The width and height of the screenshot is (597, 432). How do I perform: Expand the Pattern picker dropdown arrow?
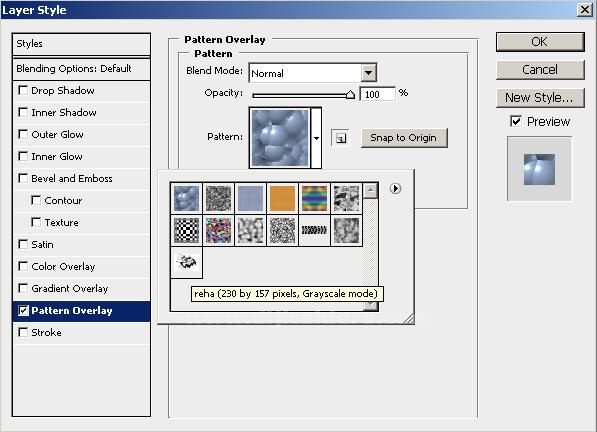(x=316, y=138)
